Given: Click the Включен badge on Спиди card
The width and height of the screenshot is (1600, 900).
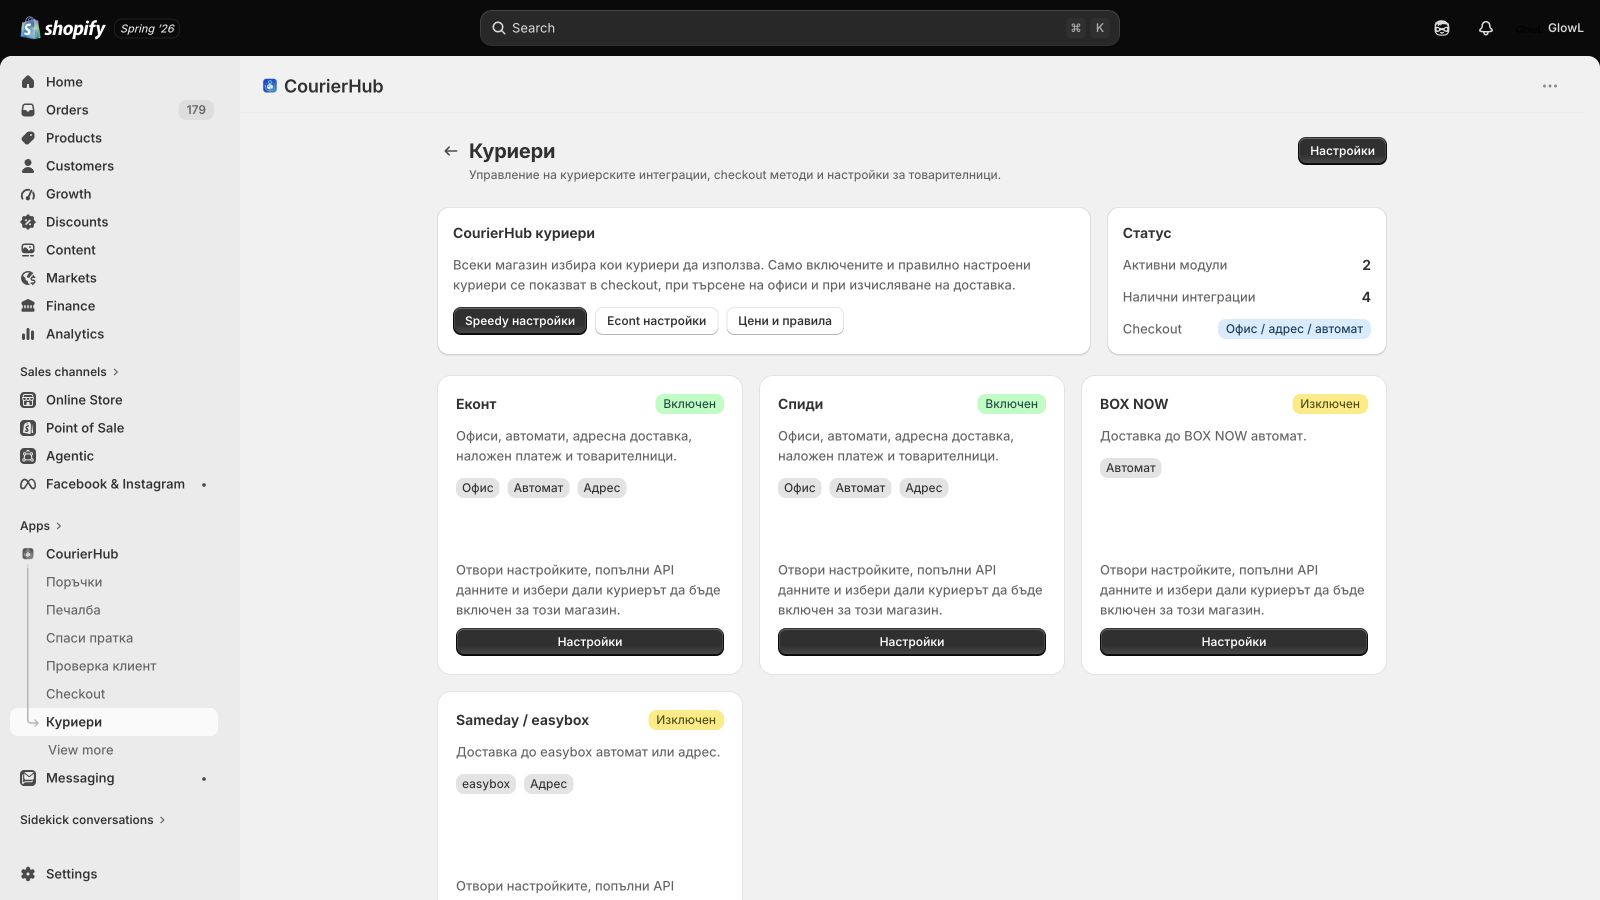Looking at the screenshot, I should point(1011,404).
